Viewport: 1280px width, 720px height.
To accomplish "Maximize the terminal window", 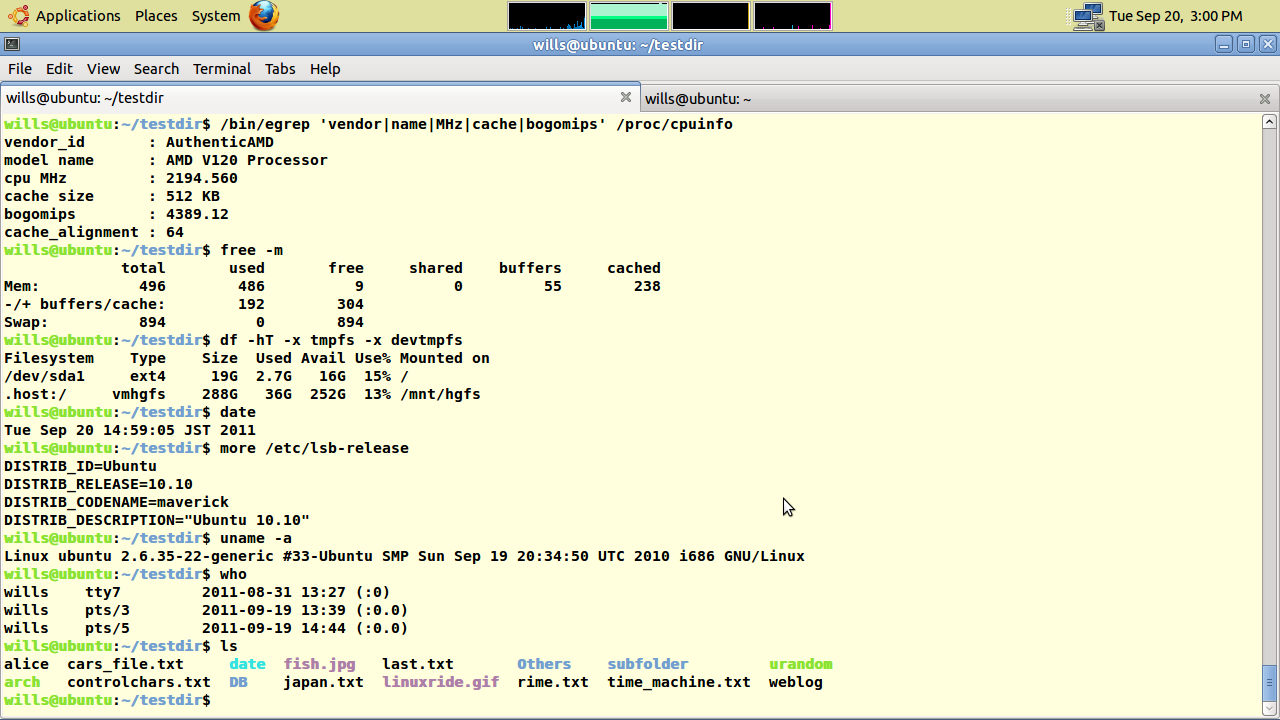I will pyautogui.click(x=1246, y=44).
